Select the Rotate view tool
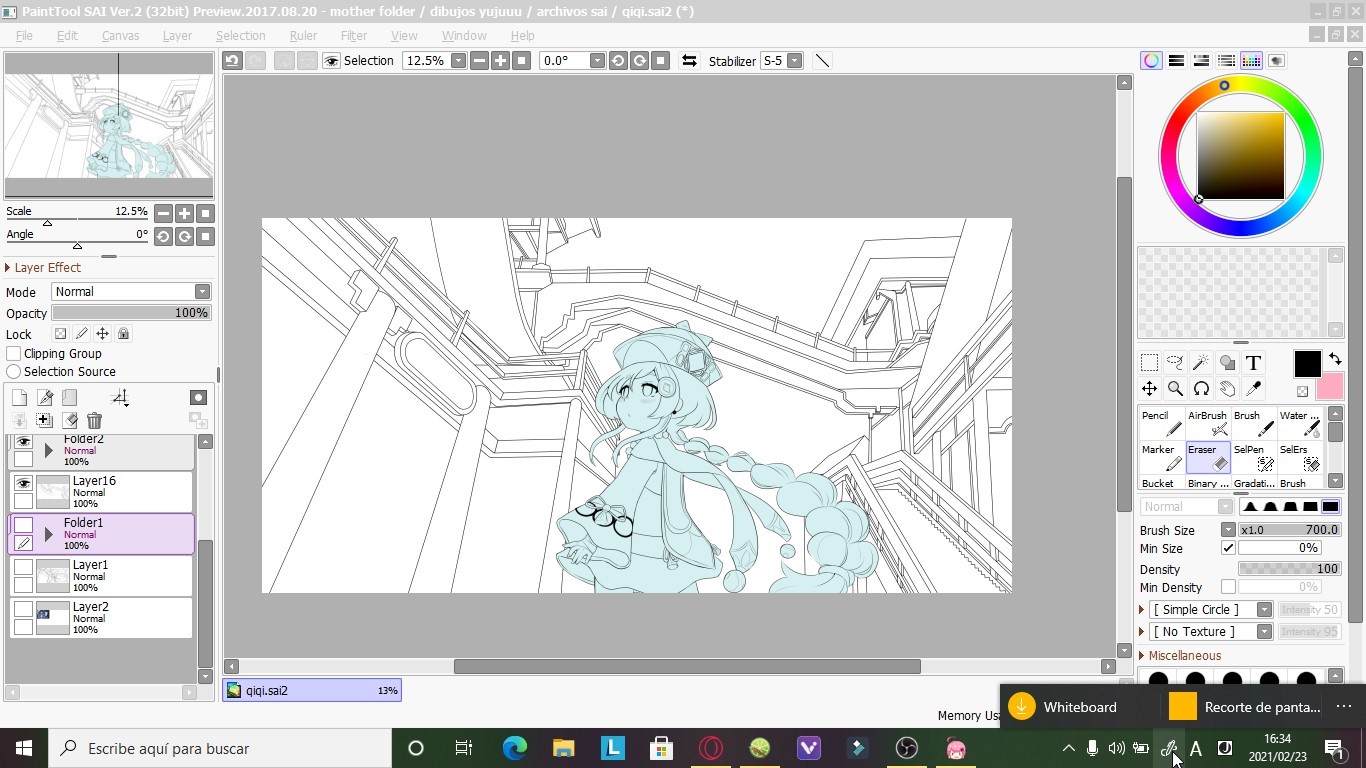The height and width of the screenshot is (768, 1366). [x=1201, y=389]
